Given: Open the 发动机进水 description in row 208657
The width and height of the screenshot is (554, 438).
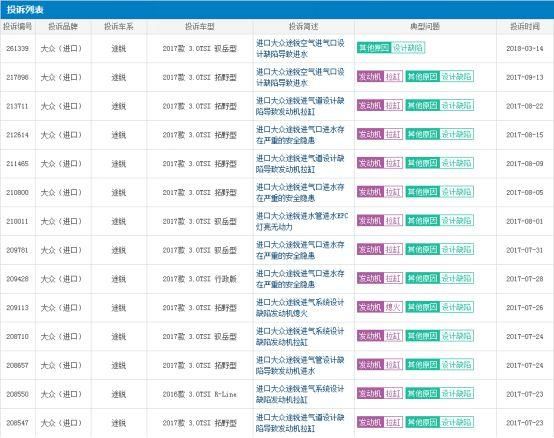Looking at the screenshot, I should (300, 365).
